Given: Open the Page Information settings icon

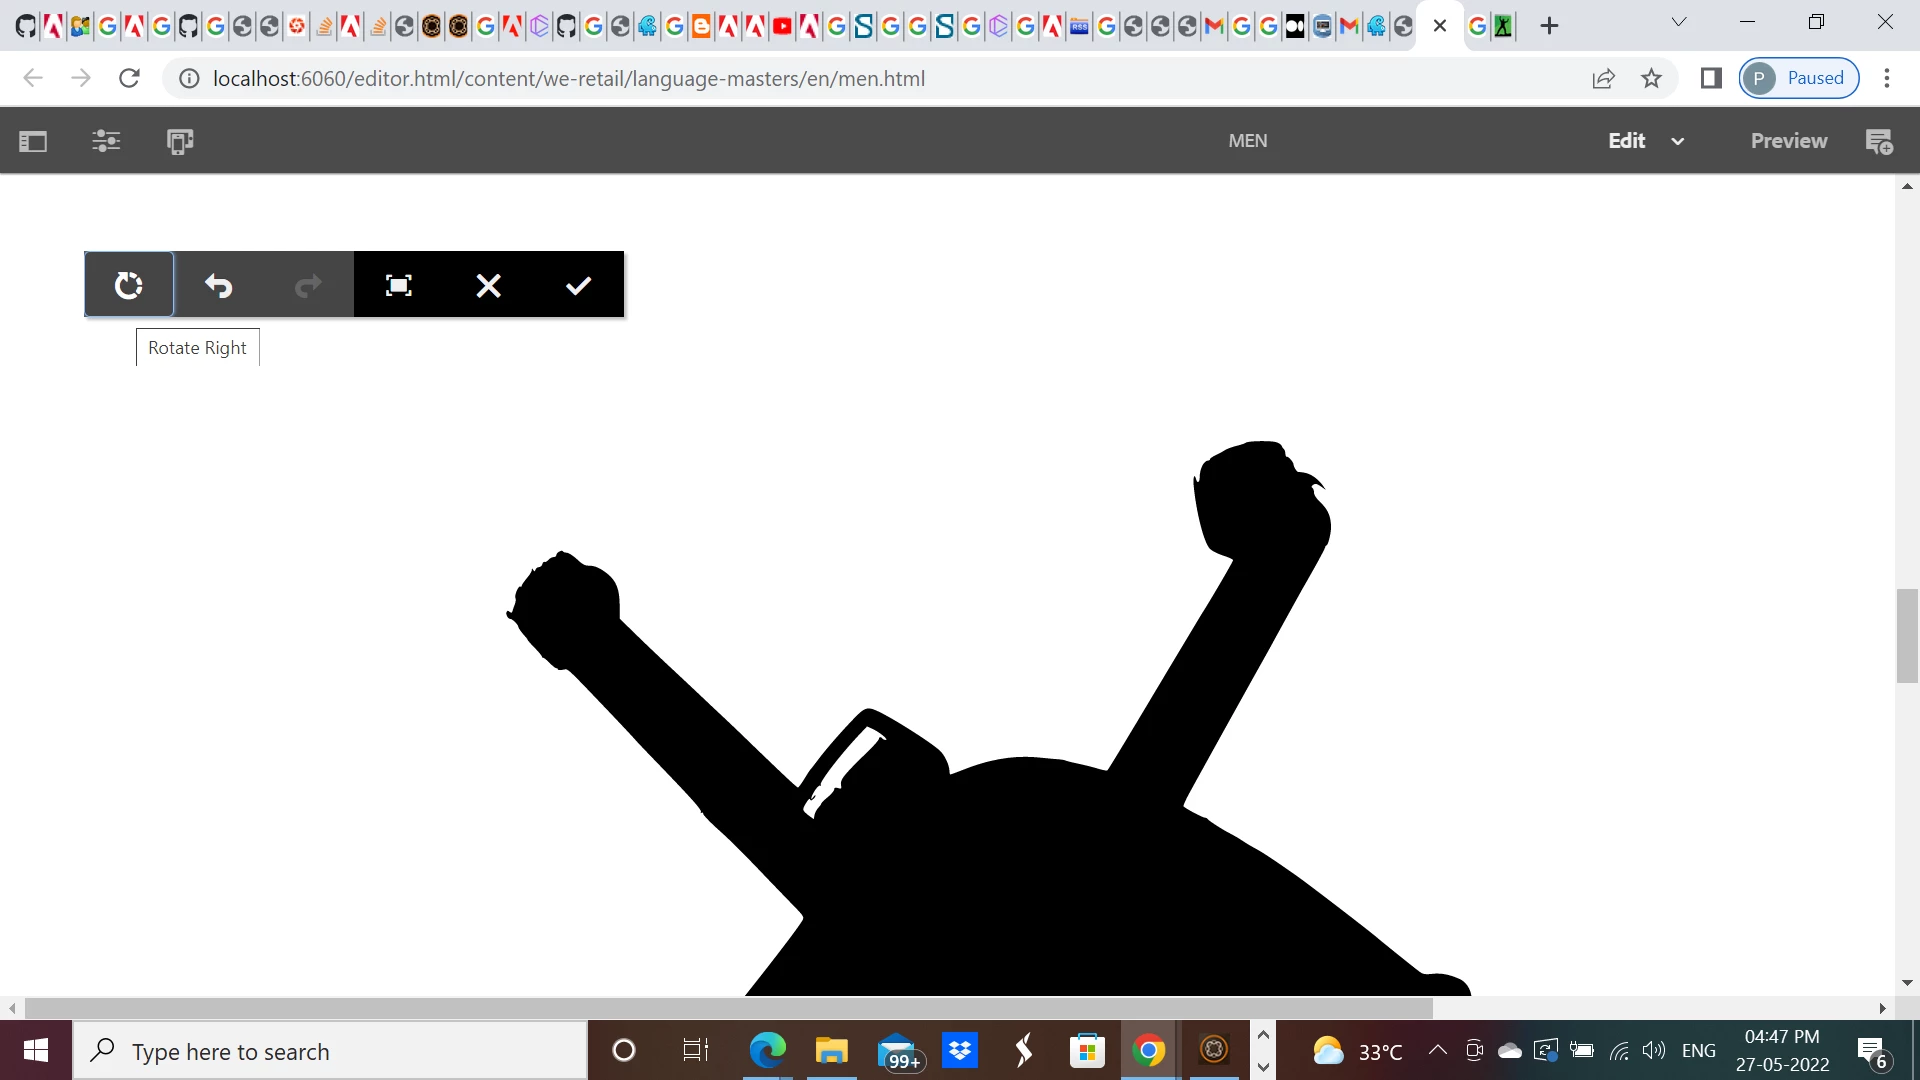Looking at the screenshot, I should 106,141.
